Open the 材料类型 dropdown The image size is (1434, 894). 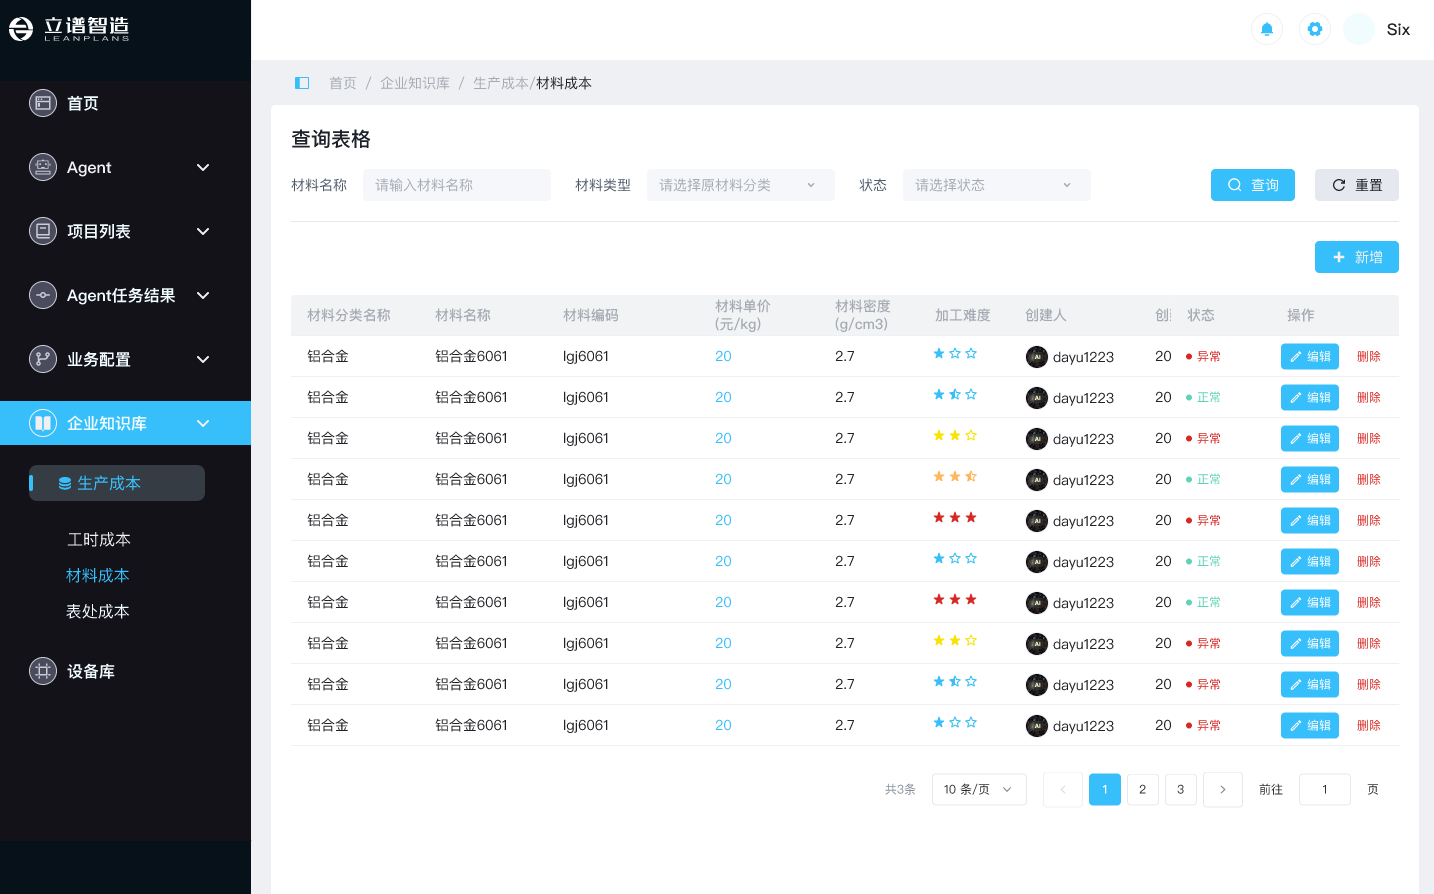[x=740, y=185]
